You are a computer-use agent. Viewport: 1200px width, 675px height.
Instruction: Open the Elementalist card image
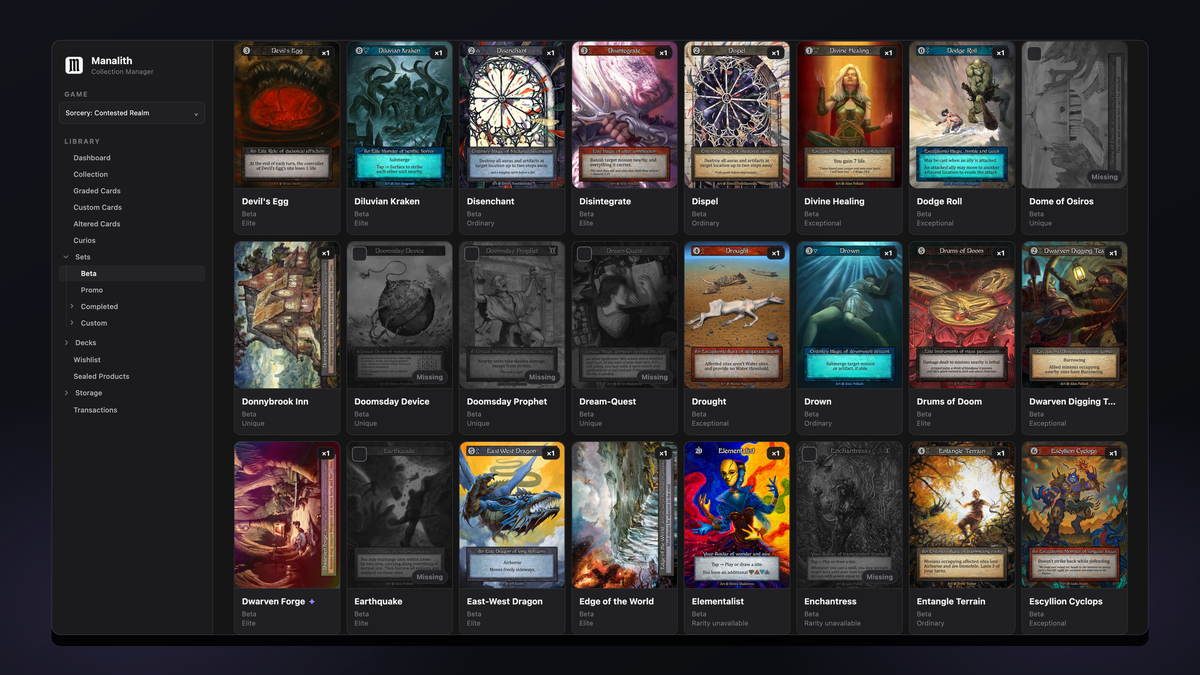737,515
